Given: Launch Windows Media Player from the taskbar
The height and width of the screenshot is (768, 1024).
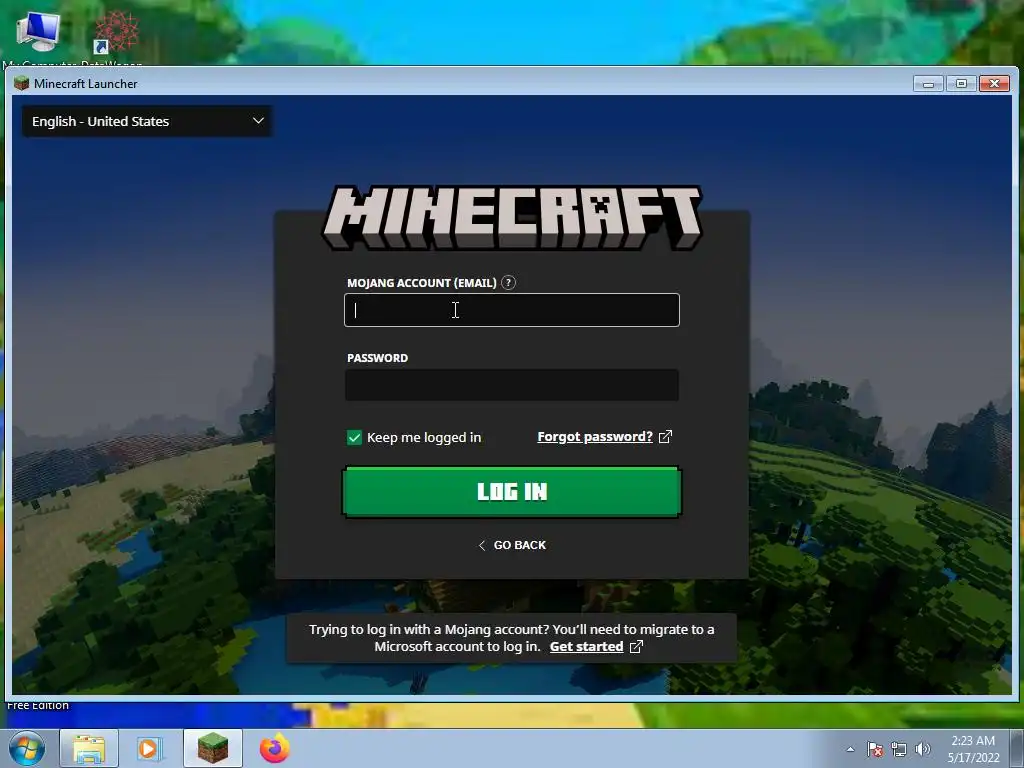Looking at the screenshot, I should tap(148, 749).
